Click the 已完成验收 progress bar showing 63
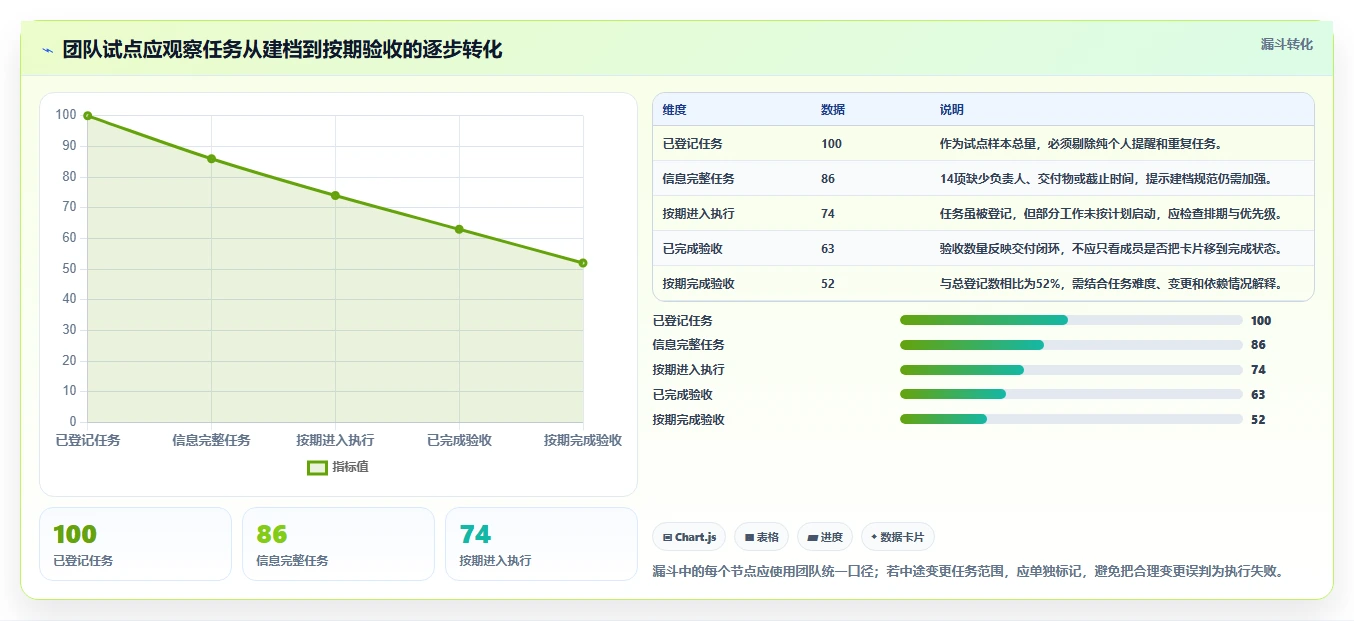1354x621 pixels. pos(1071,394)
